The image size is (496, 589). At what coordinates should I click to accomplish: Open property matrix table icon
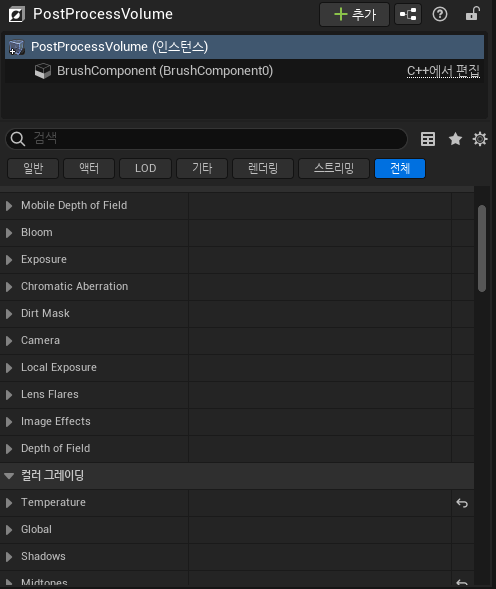(428, 139)
